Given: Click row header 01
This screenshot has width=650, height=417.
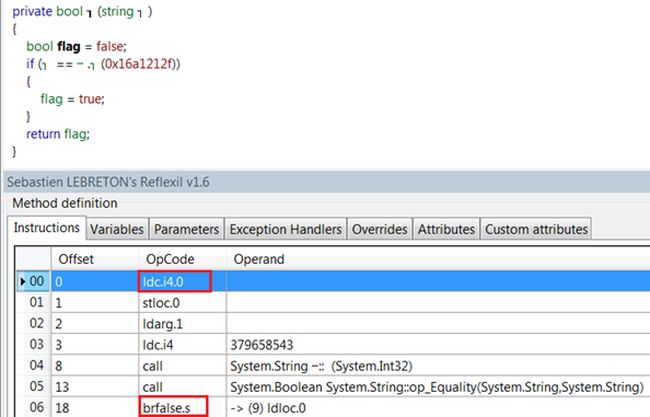Looking at the screenshot, I should [33, 303].
